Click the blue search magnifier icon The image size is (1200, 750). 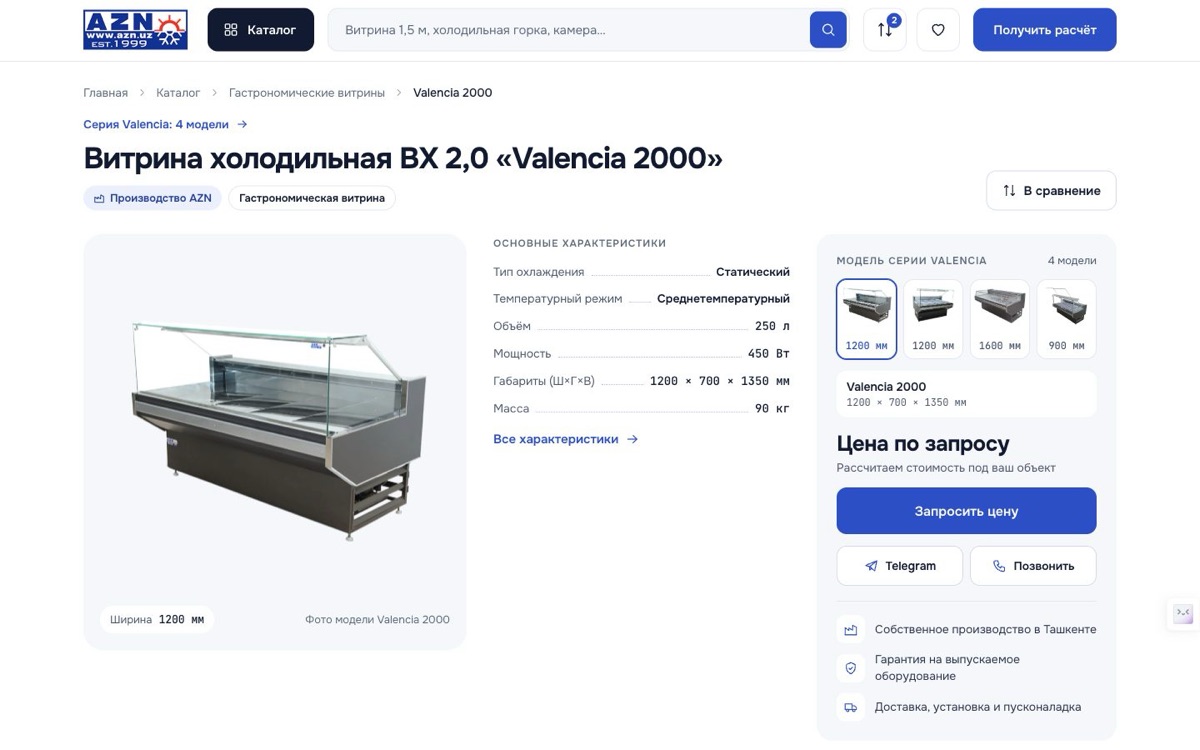click(828, 30)
